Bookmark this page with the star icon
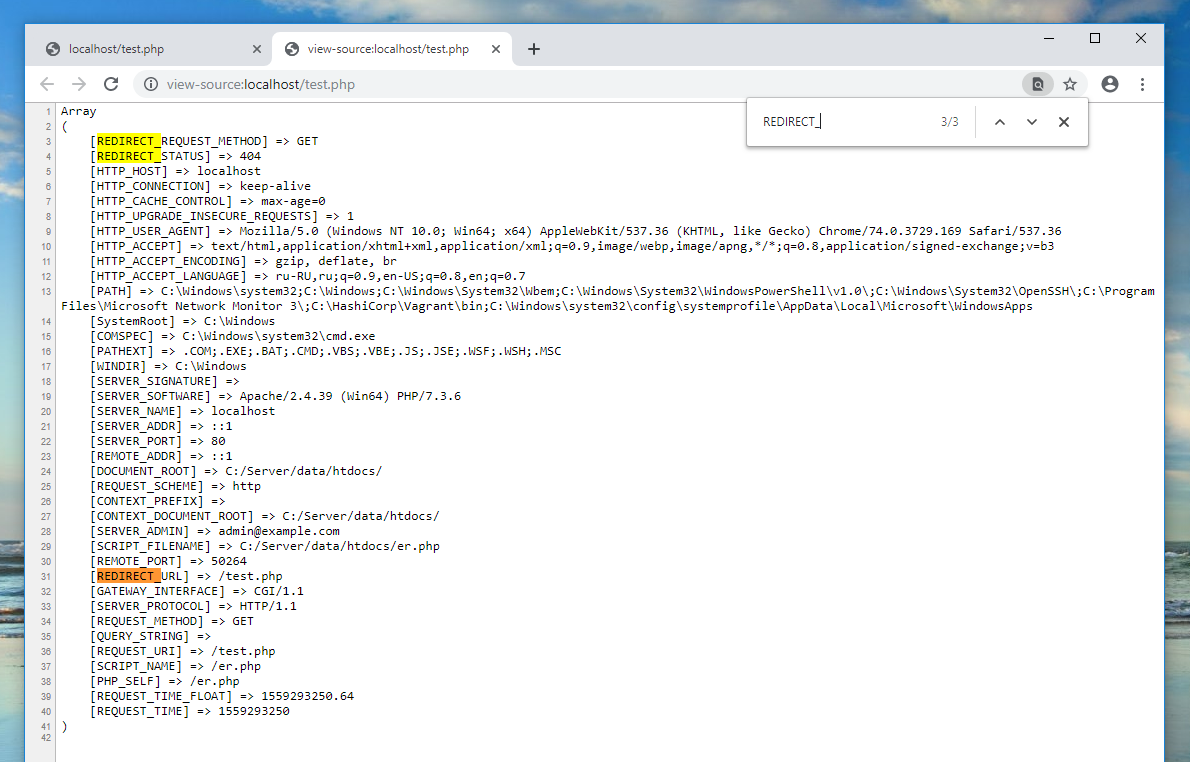1190x762 pixels. (x=1070, y=84)
